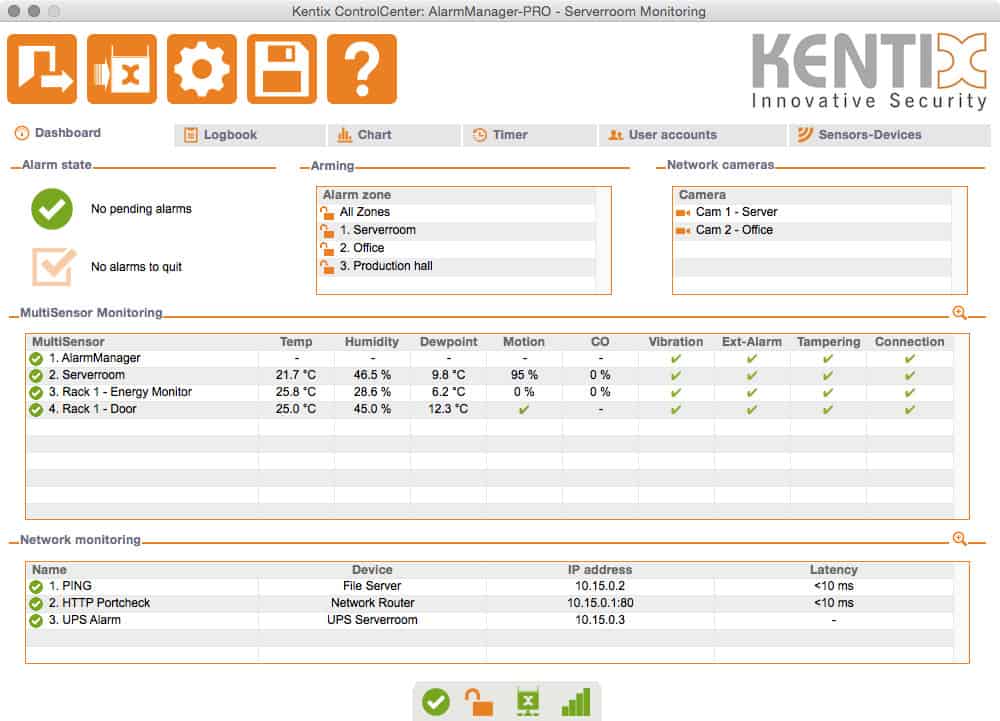This screenshot has width=1000, height=721.
Task: Click the No alarms to quit checkbox icon
Action: (x=54, y=266)
